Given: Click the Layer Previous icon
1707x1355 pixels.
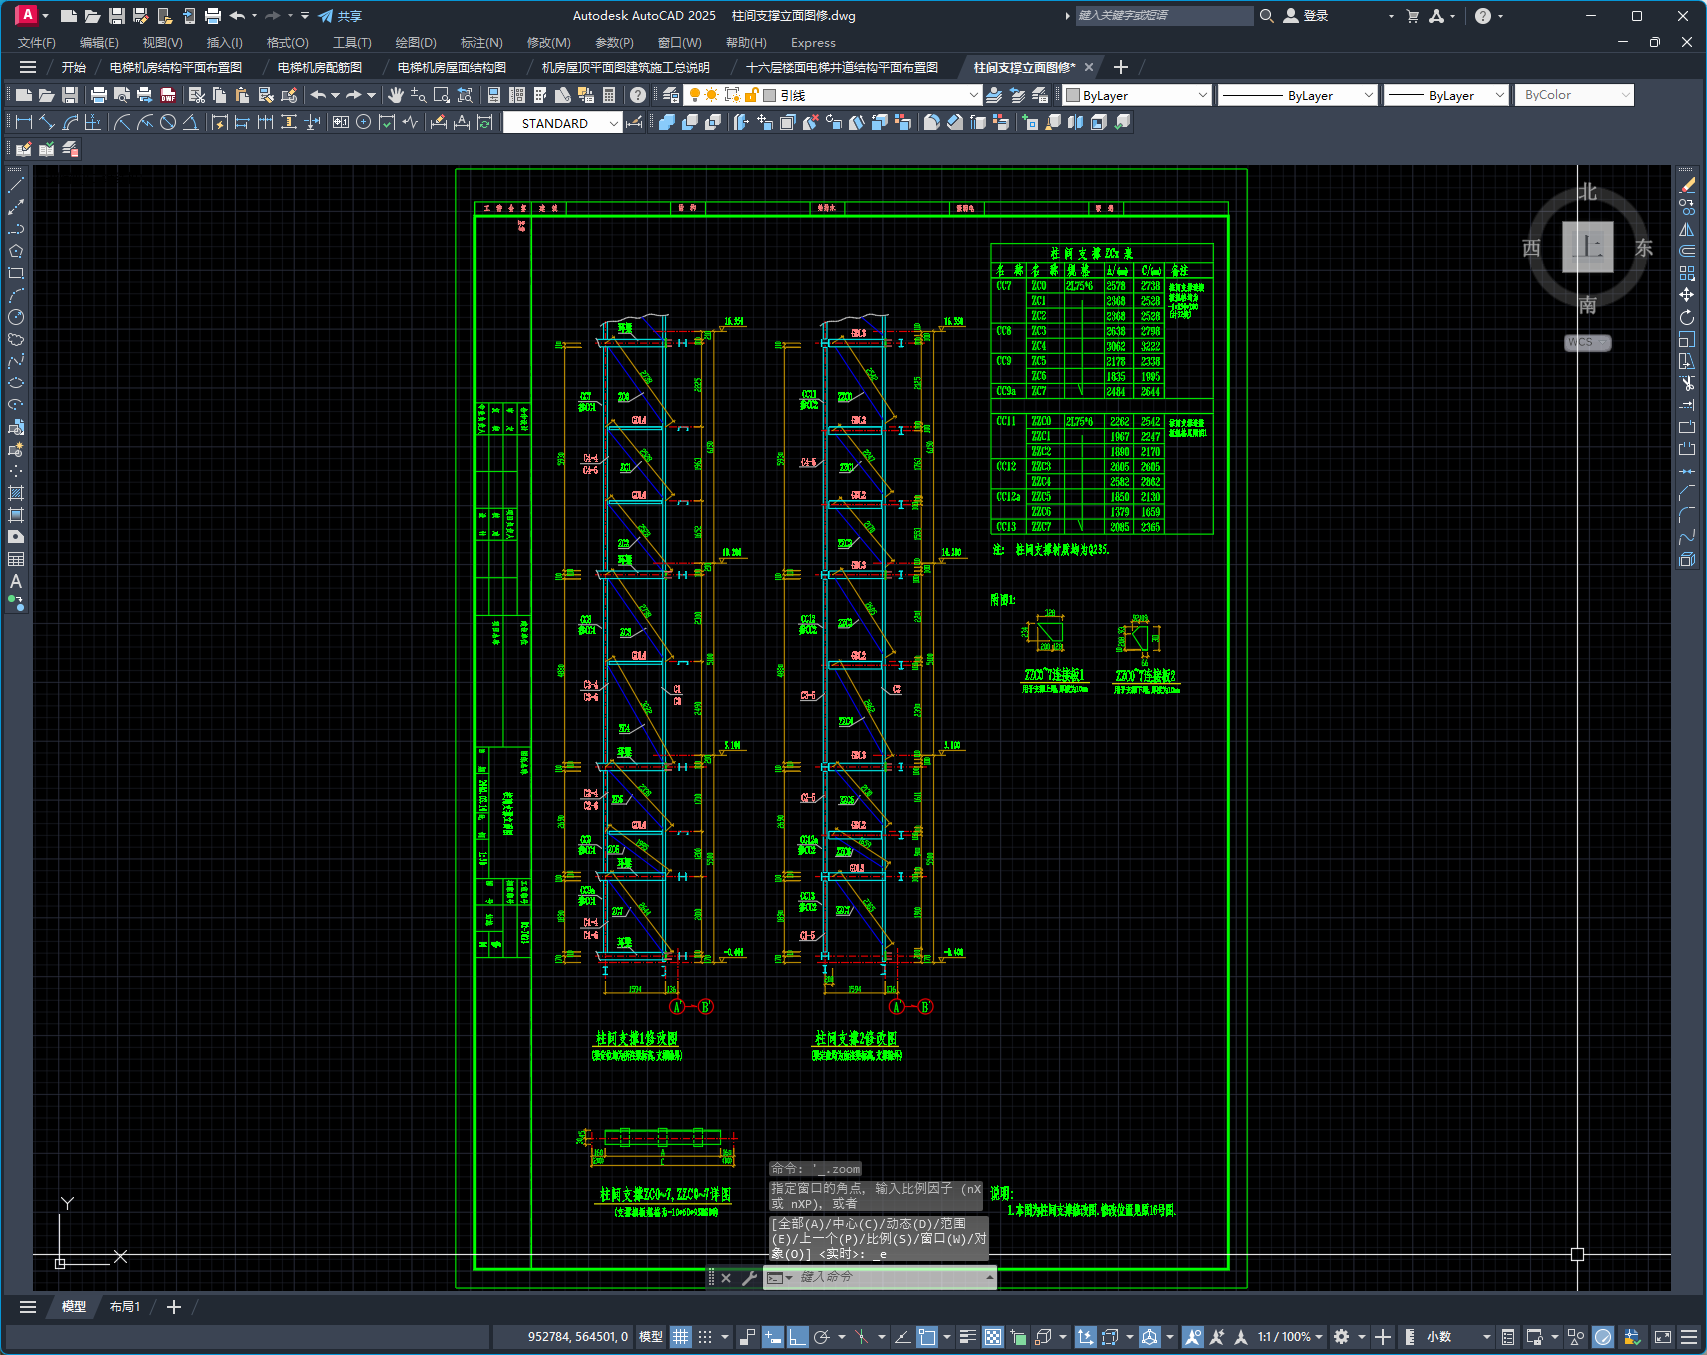Looking at the screenshot, I should (x=1018, y=95).
